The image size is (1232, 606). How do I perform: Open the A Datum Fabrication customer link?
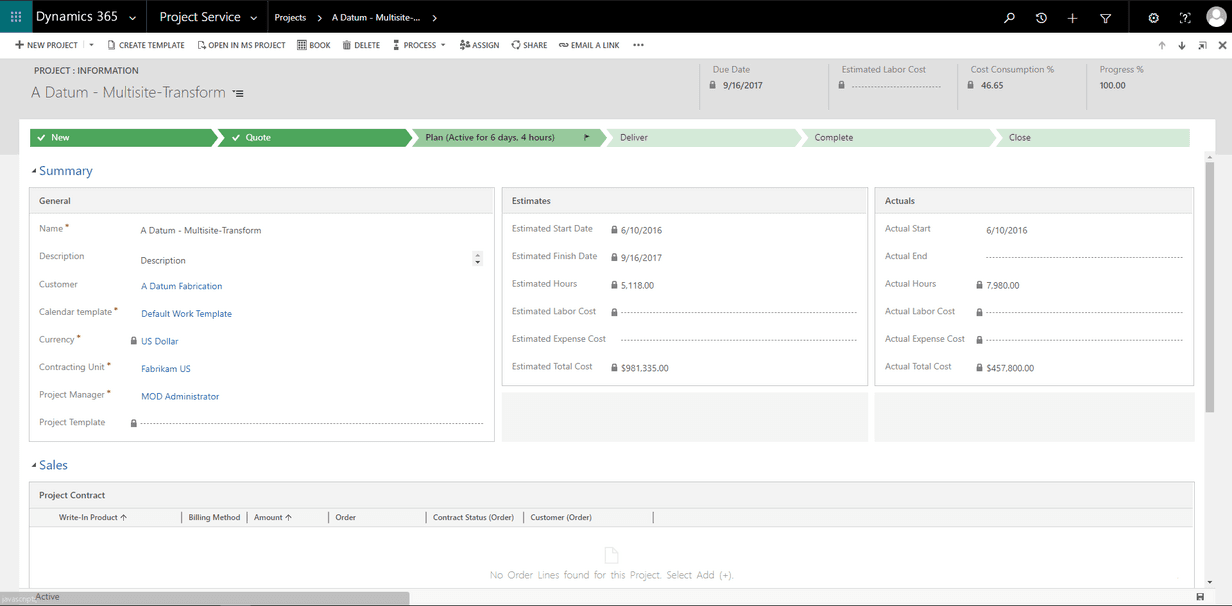(182, 286)
